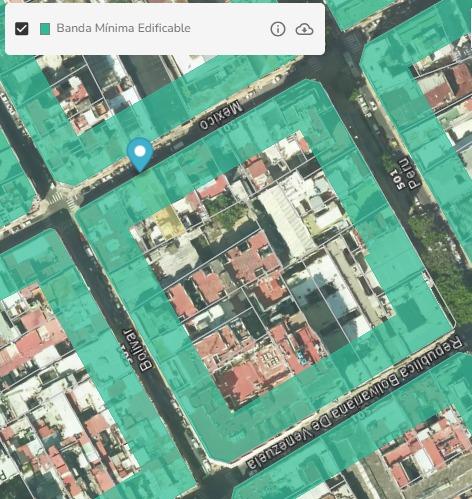Click the green legend color swatch
The width and height of the screenshot is (472, 499).
(x=45, y=29)
